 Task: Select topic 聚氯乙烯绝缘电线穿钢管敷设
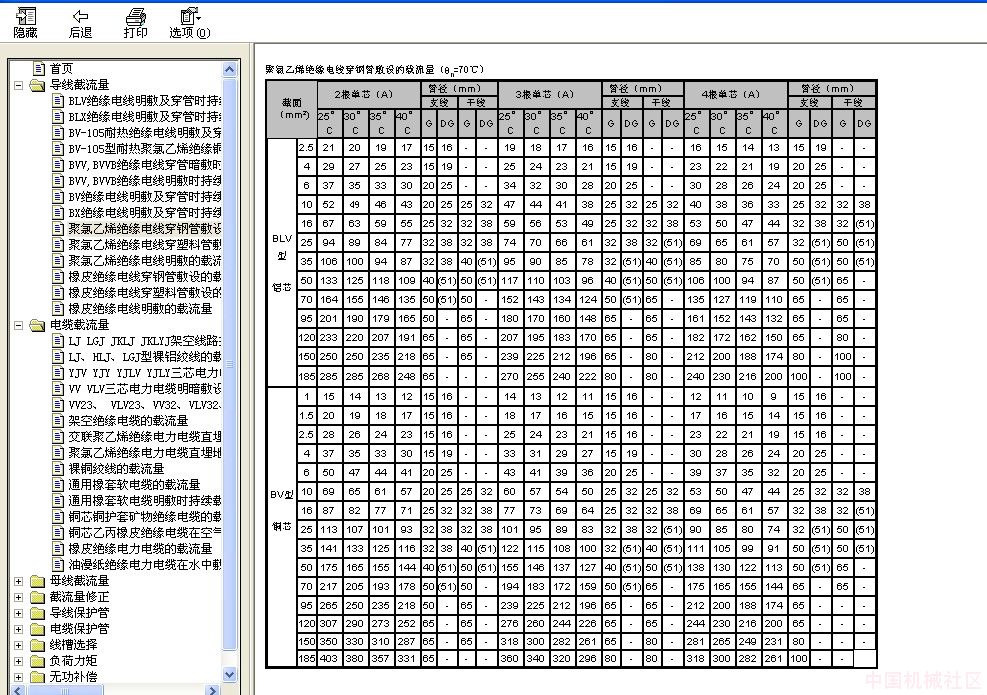pyautogui.click(x=145, y=229)
